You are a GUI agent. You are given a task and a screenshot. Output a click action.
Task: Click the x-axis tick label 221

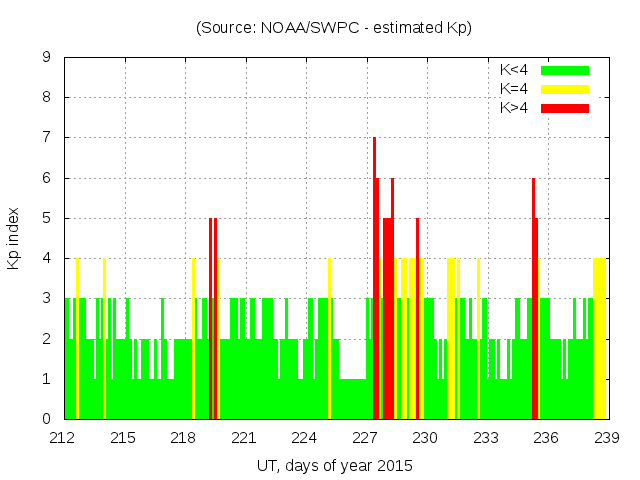click(244, 438)
